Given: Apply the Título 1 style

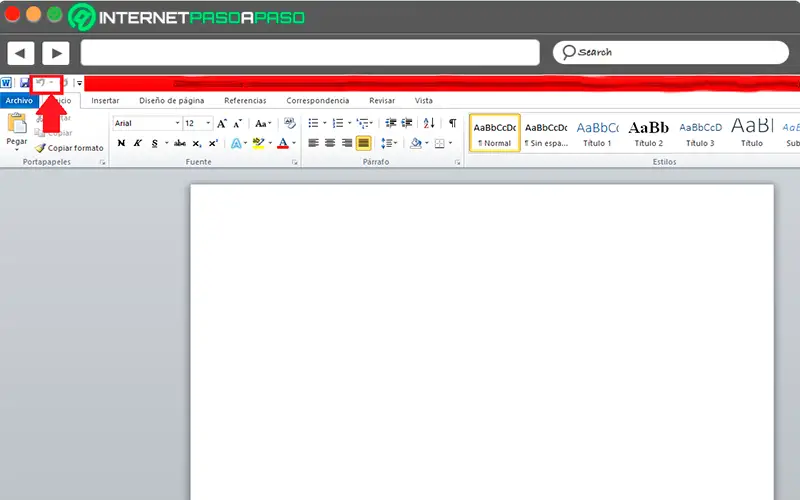Looking at the screenshot, I should pos(597,133).
